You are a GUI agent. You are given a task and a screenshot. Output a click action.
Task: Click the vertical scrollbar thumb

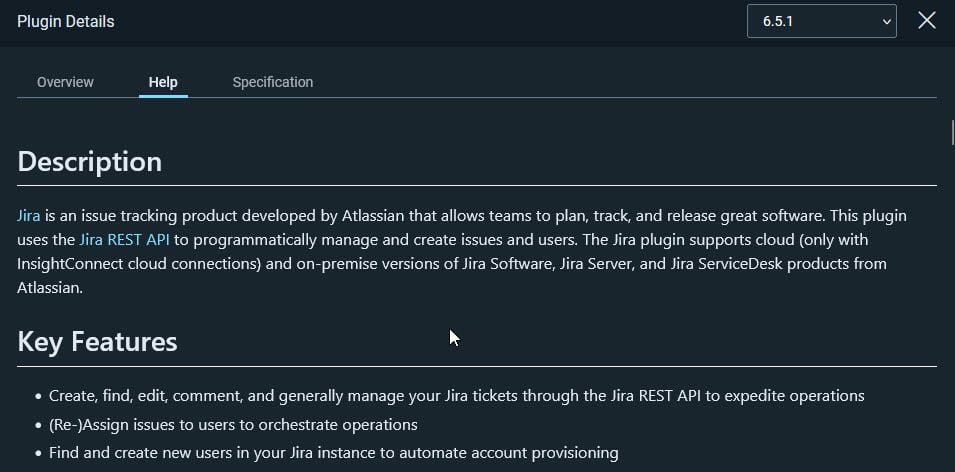click(x=952, y=133)
